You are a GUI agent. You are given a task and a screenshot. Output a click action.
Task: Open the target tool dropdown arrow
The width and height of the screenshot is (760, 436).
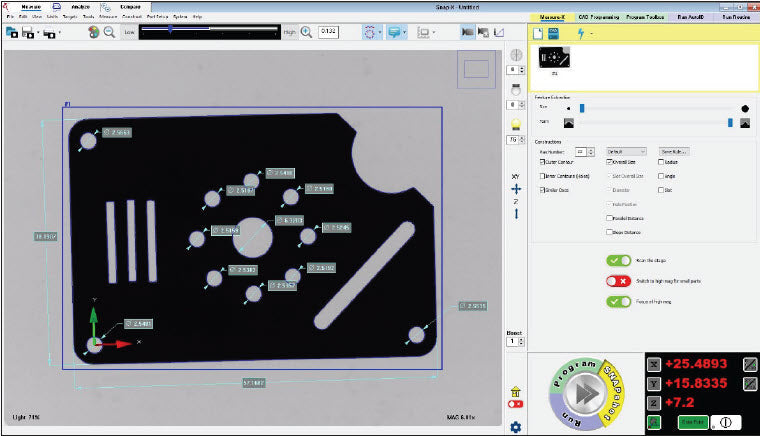point(380,32)
